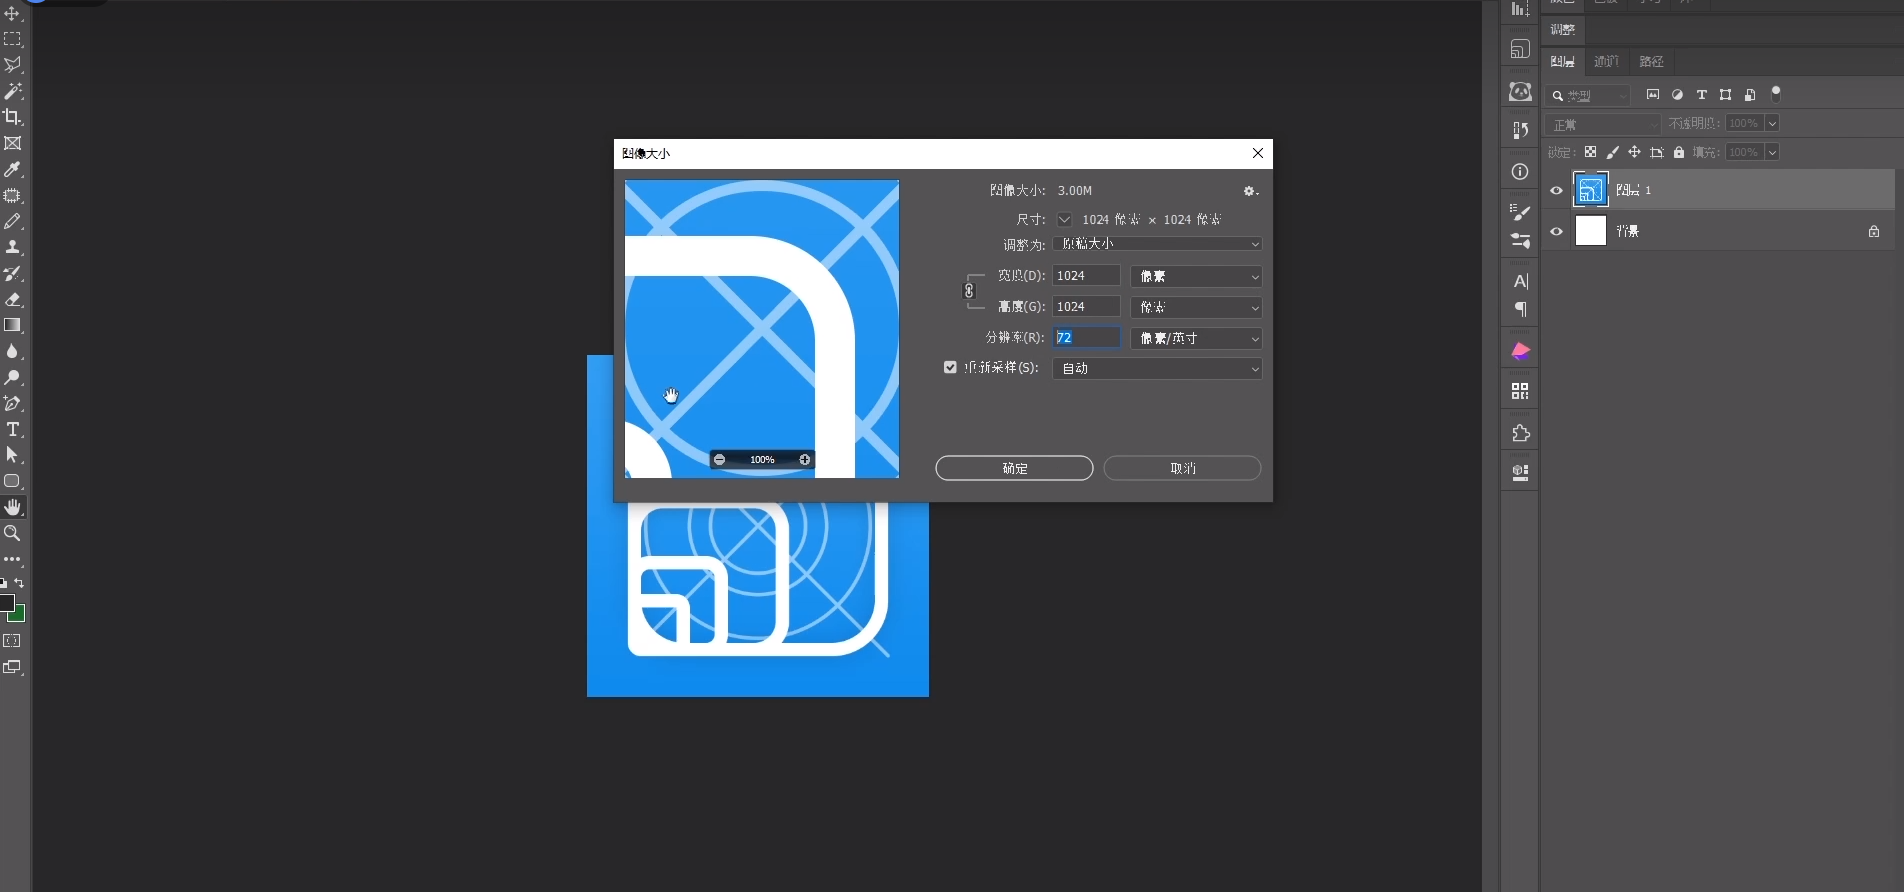The width and height of the screenshot is (1904, 892).
Task: Select the Pen tool
Action: click(x=13, y=403)
